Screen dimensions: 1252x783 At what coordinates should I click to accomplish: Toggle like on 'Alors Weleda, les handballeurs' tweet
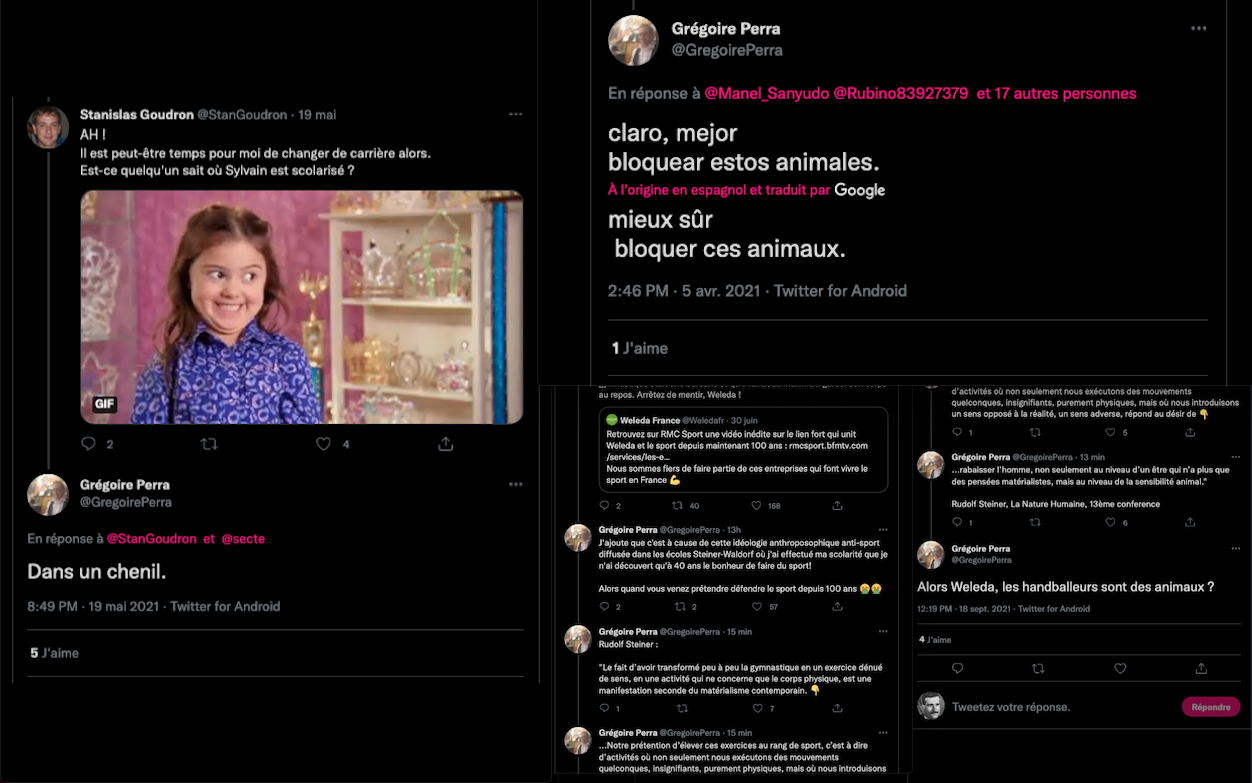point(1120,668)
